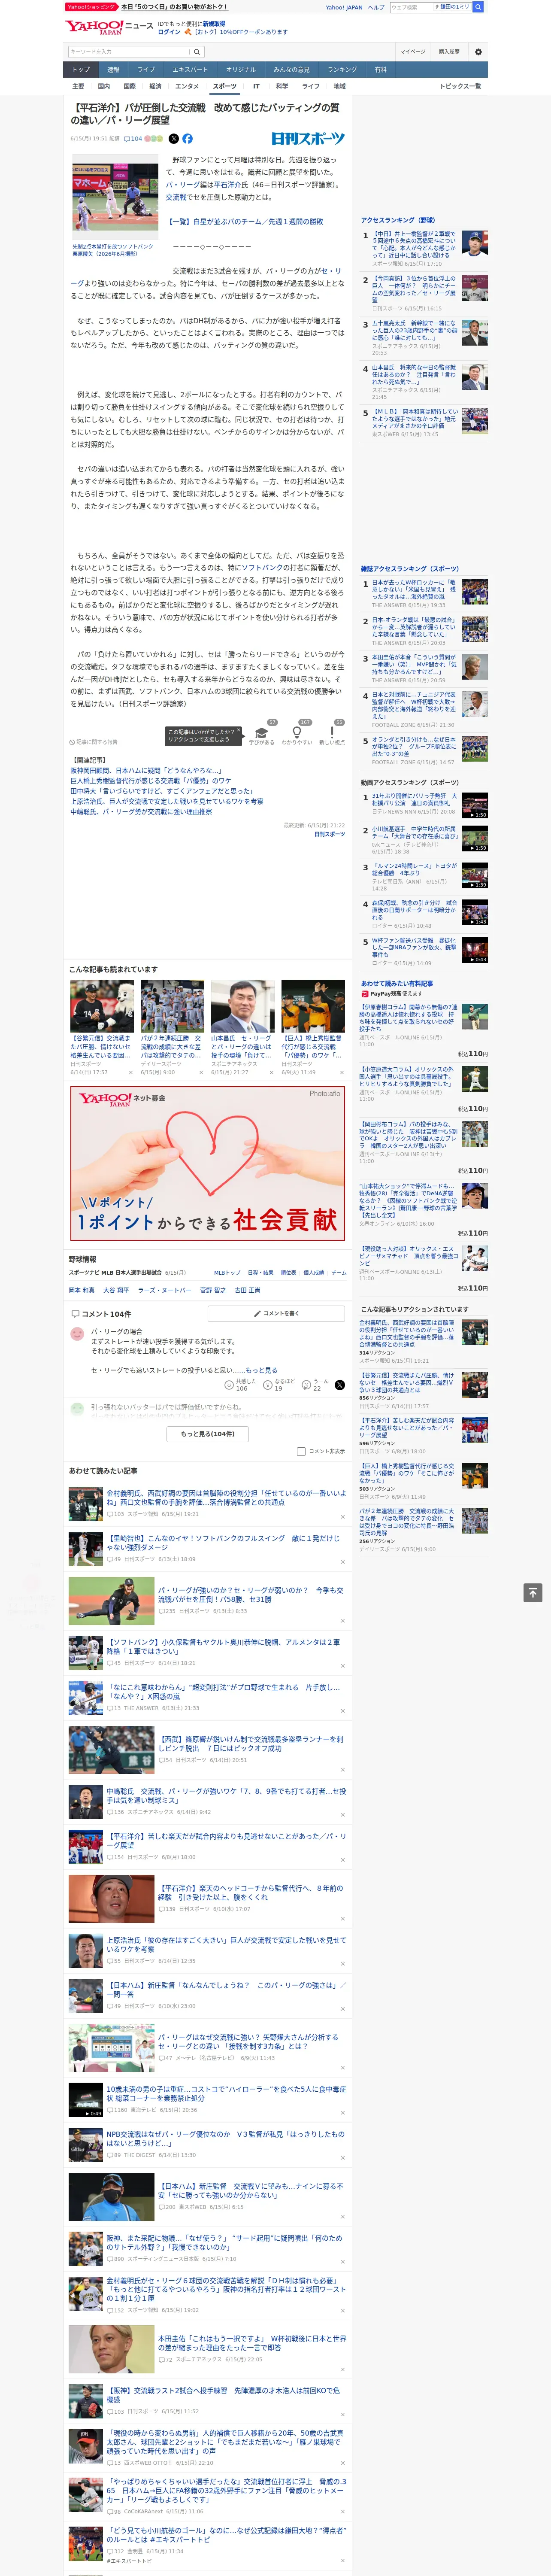The width and height of the screenshot is (551, 2576).
Task: Open トピックス一覧 link
Action: click(x=460, y=86)
